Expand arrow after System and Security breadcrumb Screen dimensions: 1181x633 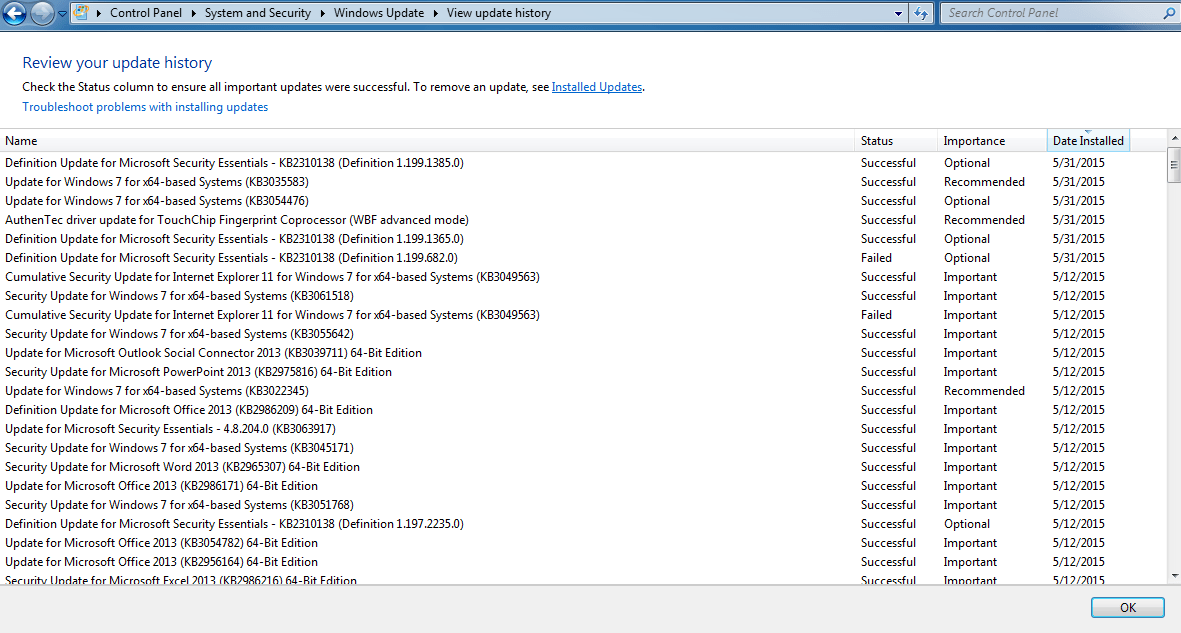click(323, 14)
